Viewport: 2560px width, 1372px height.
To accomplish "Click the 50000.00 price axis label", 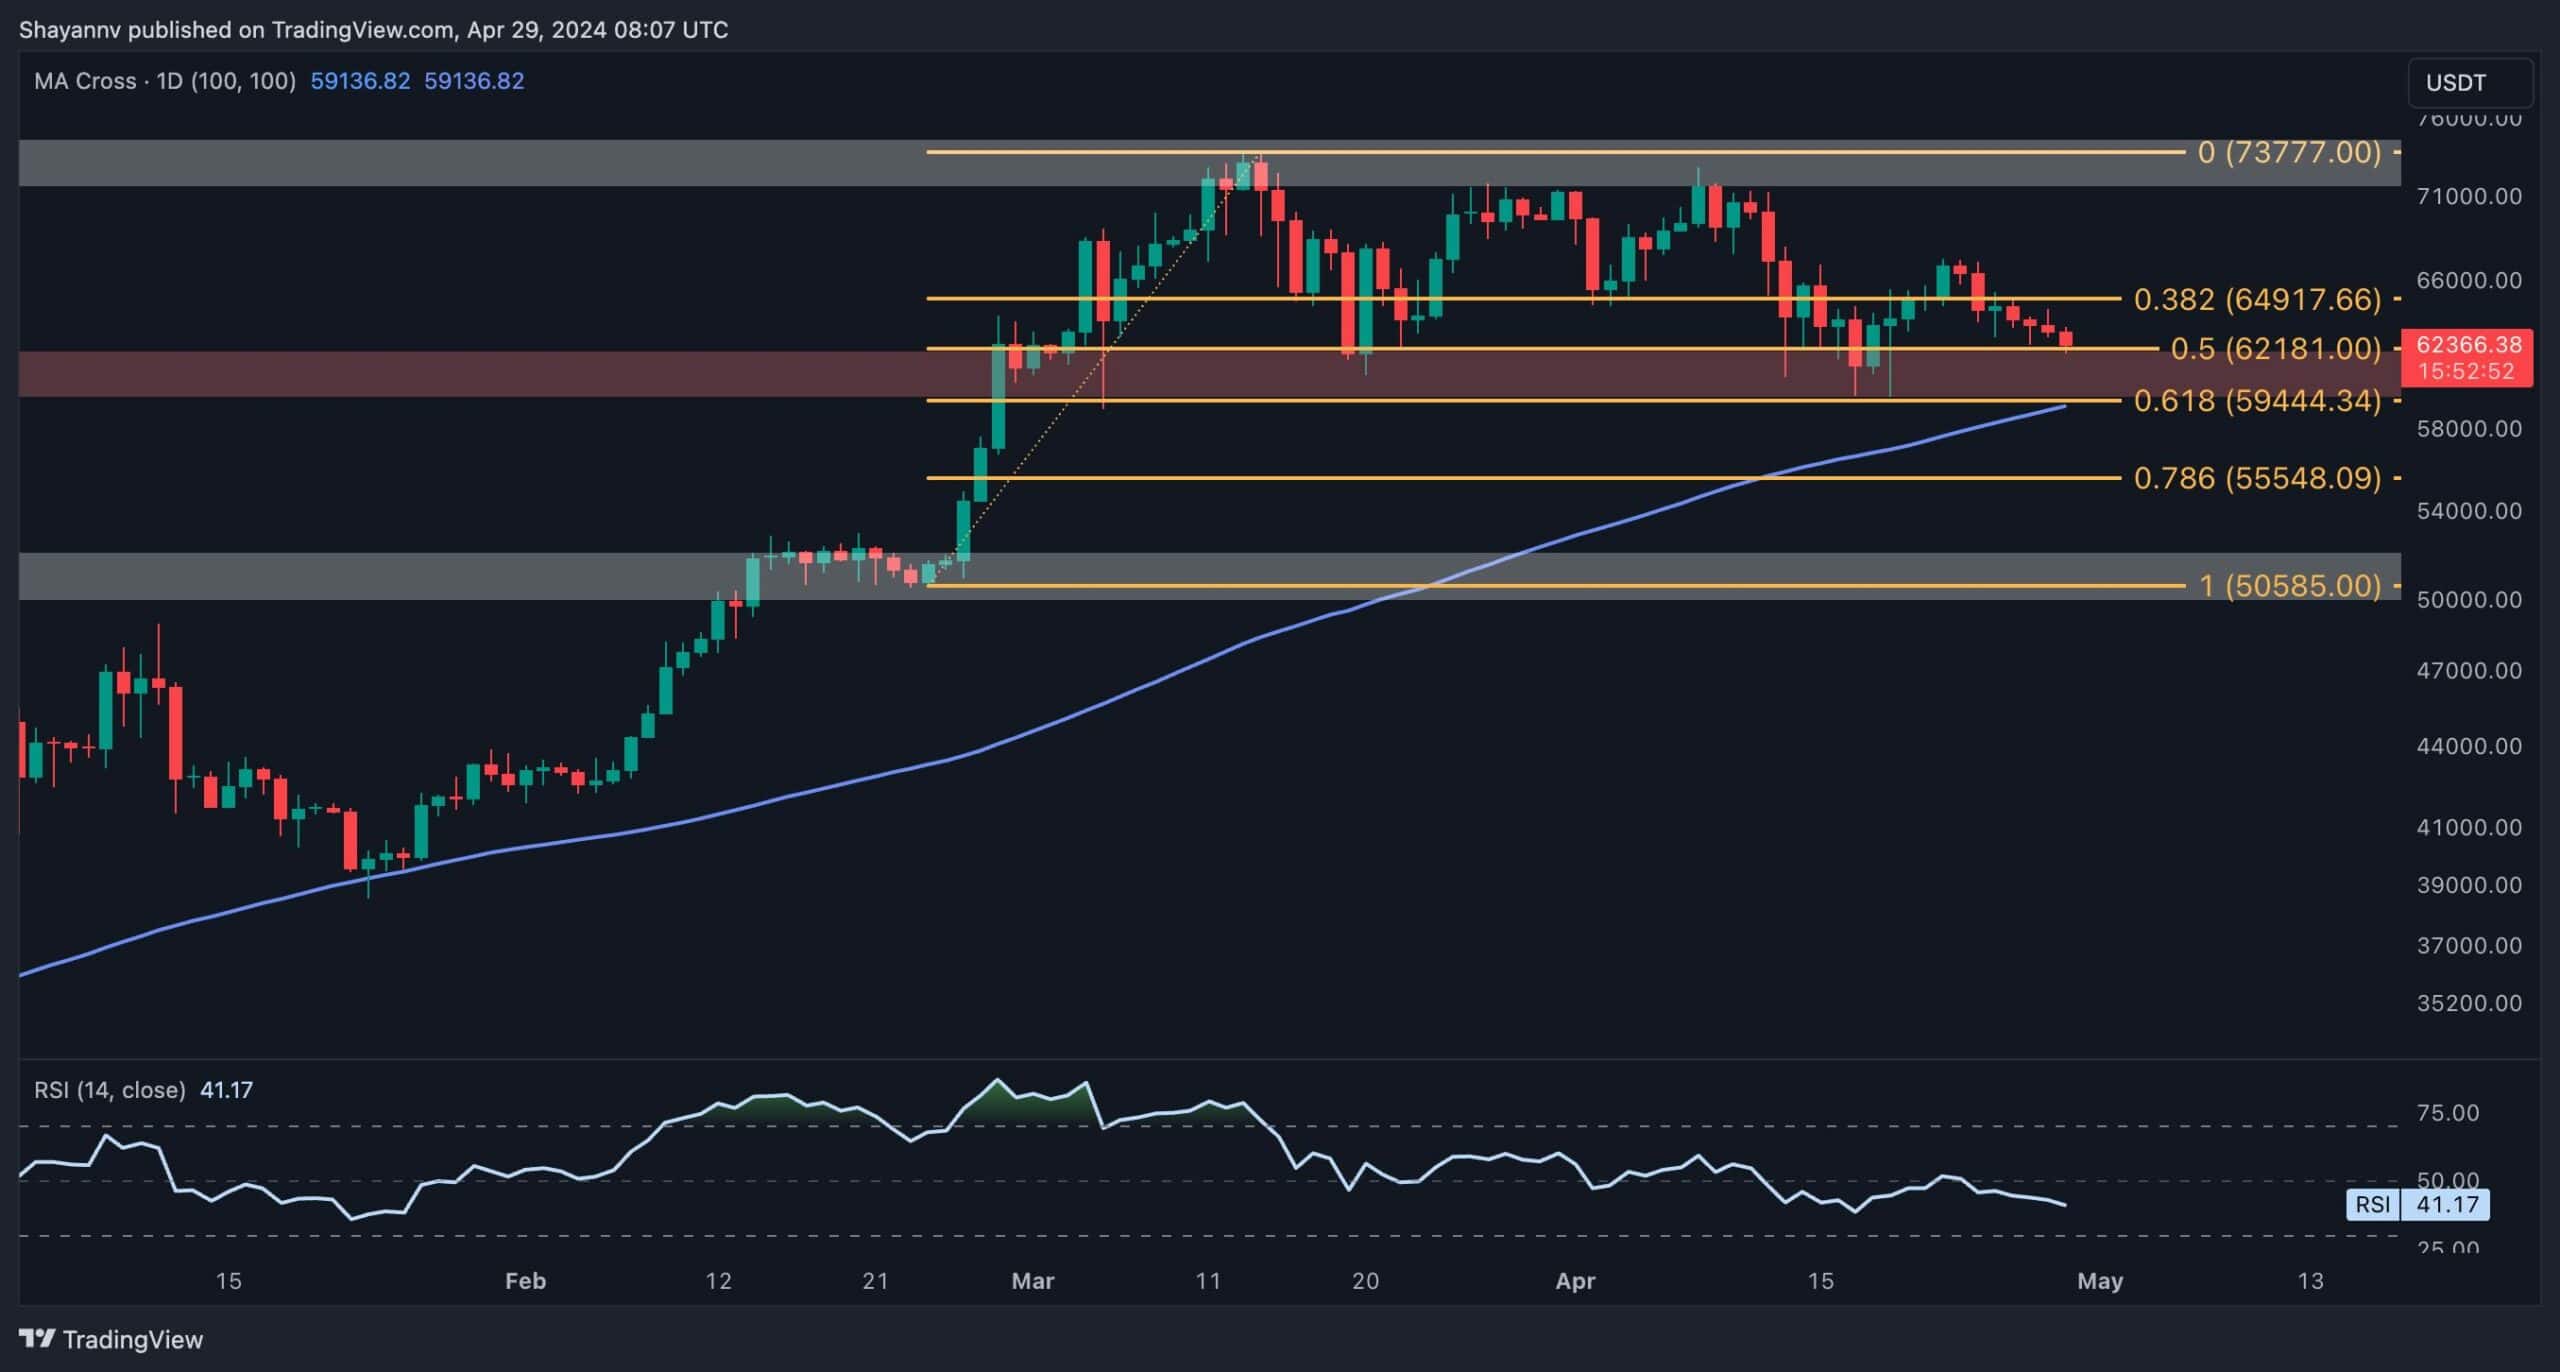I will (x=2468, y=600).
